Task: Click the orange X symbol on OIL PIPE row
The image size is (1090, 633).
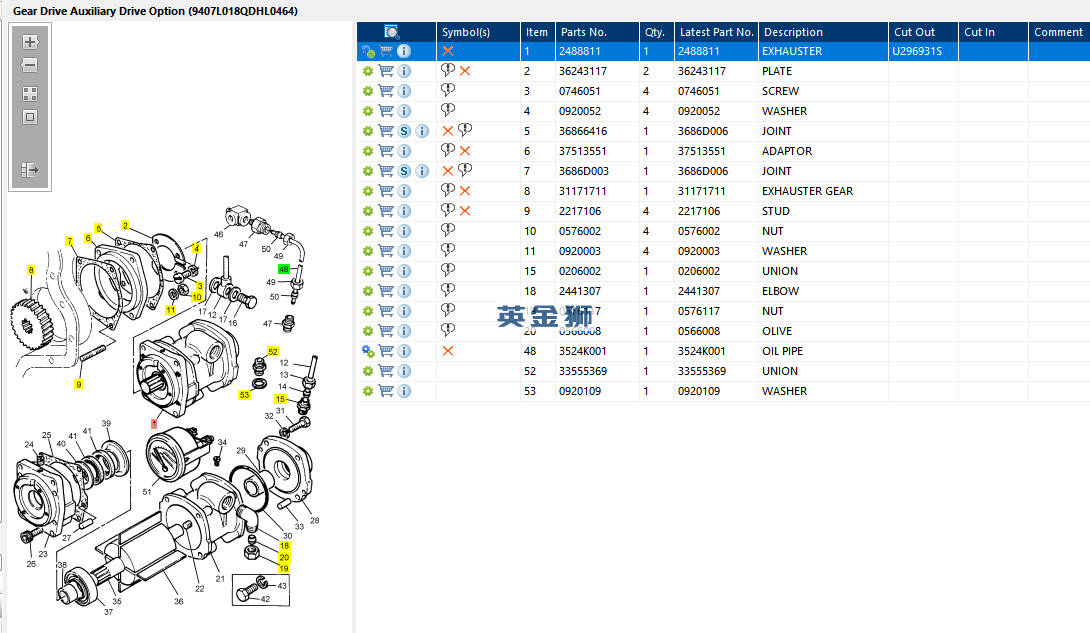Action: click(448, 351)
